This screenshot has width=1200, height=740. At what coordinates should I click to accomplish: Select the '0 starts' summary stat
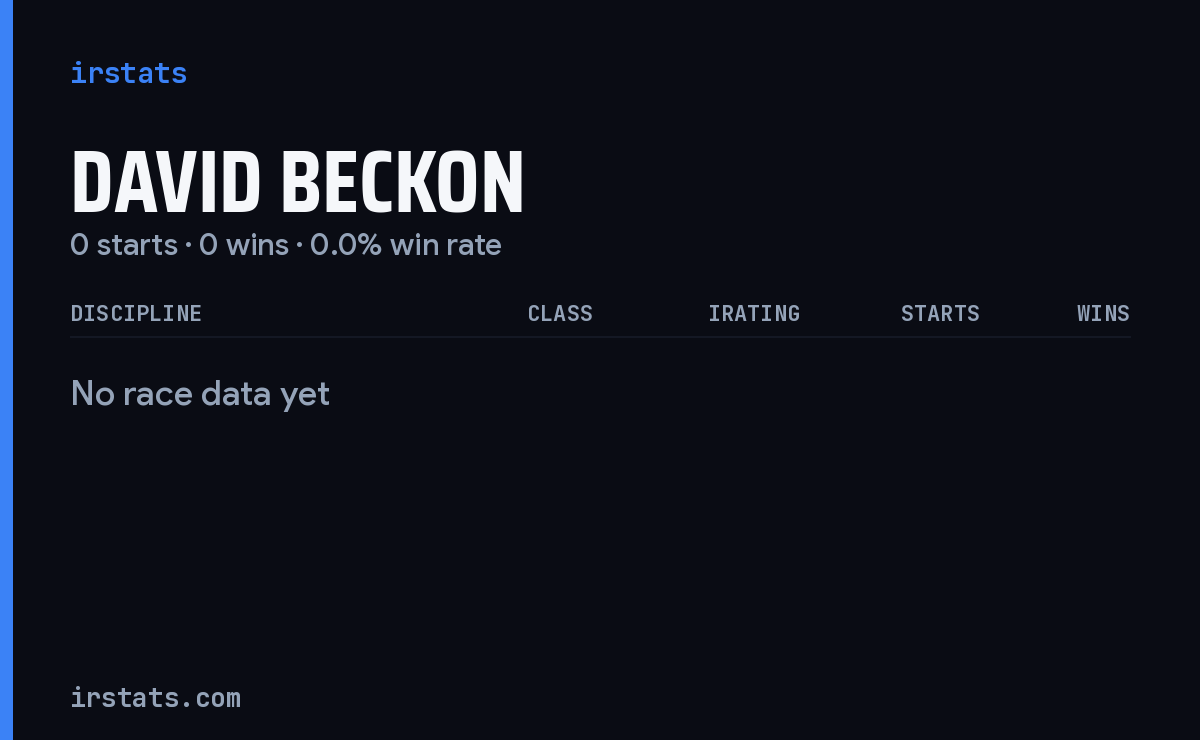pyautogui.click(x=124, y=245)
